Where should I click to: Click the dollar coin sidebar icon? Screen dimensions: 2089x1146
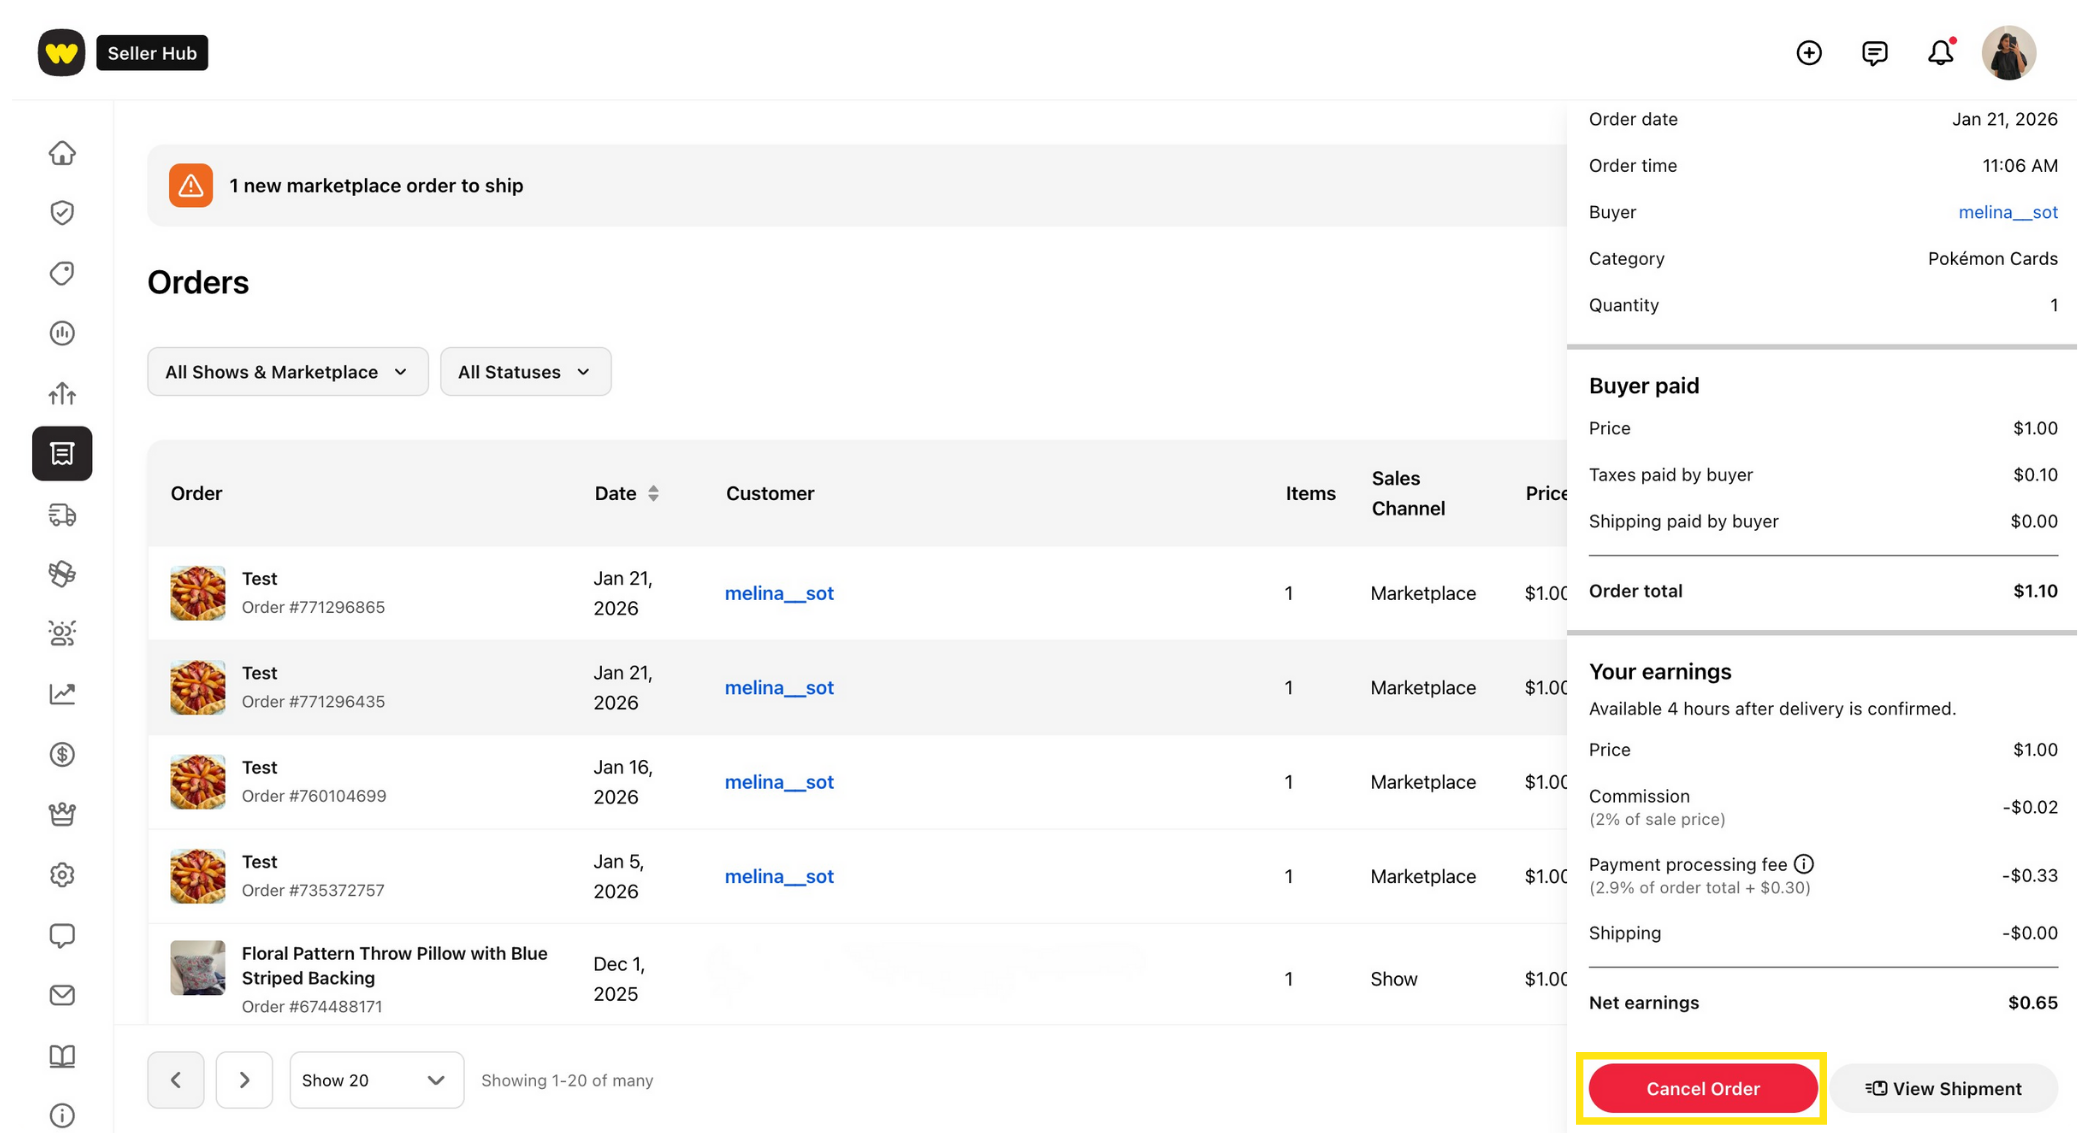point(62,754)
